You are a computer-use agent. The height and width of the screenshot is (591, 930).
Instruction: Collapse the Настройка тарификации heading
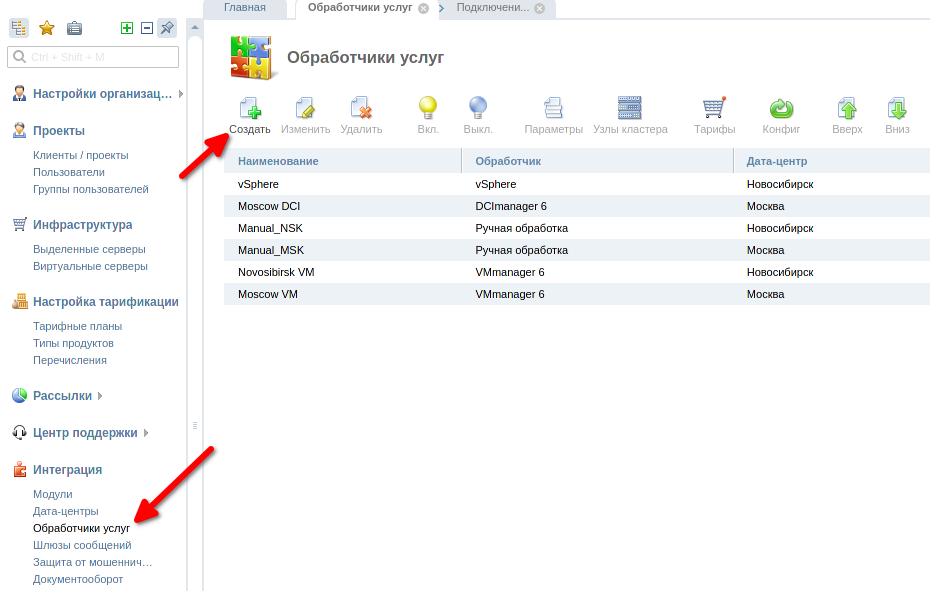(106, 301)
